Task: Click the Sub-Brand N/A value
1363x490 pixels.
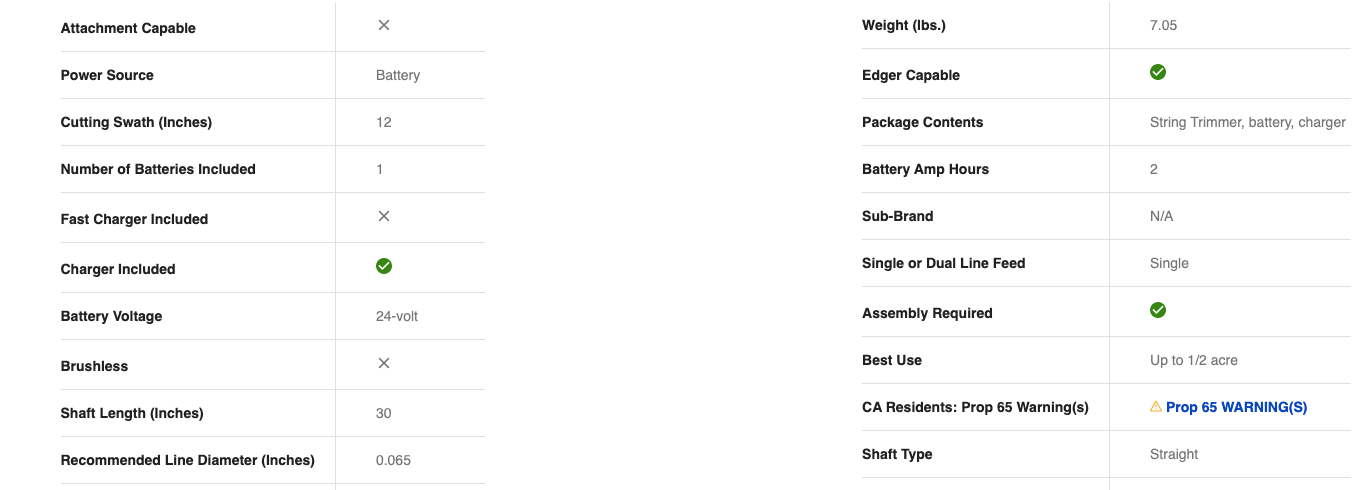Action: pyautogui.click(x=1162, y=216)
